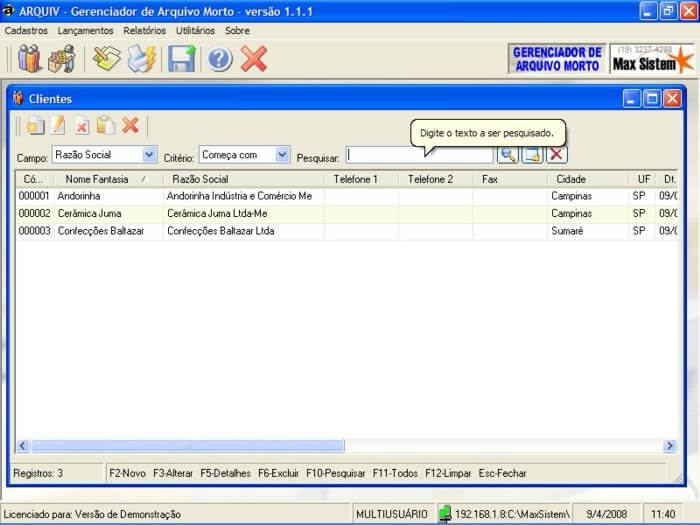
Task: Open the Campo dropdown arrow
Action: 149,155
